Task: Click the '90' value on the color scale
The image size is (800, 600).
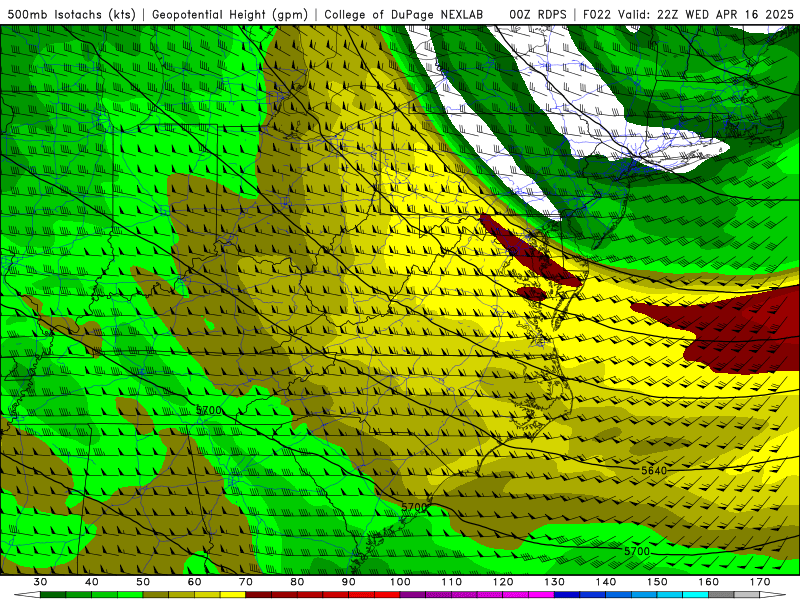Action: click(x=348, y=582)
